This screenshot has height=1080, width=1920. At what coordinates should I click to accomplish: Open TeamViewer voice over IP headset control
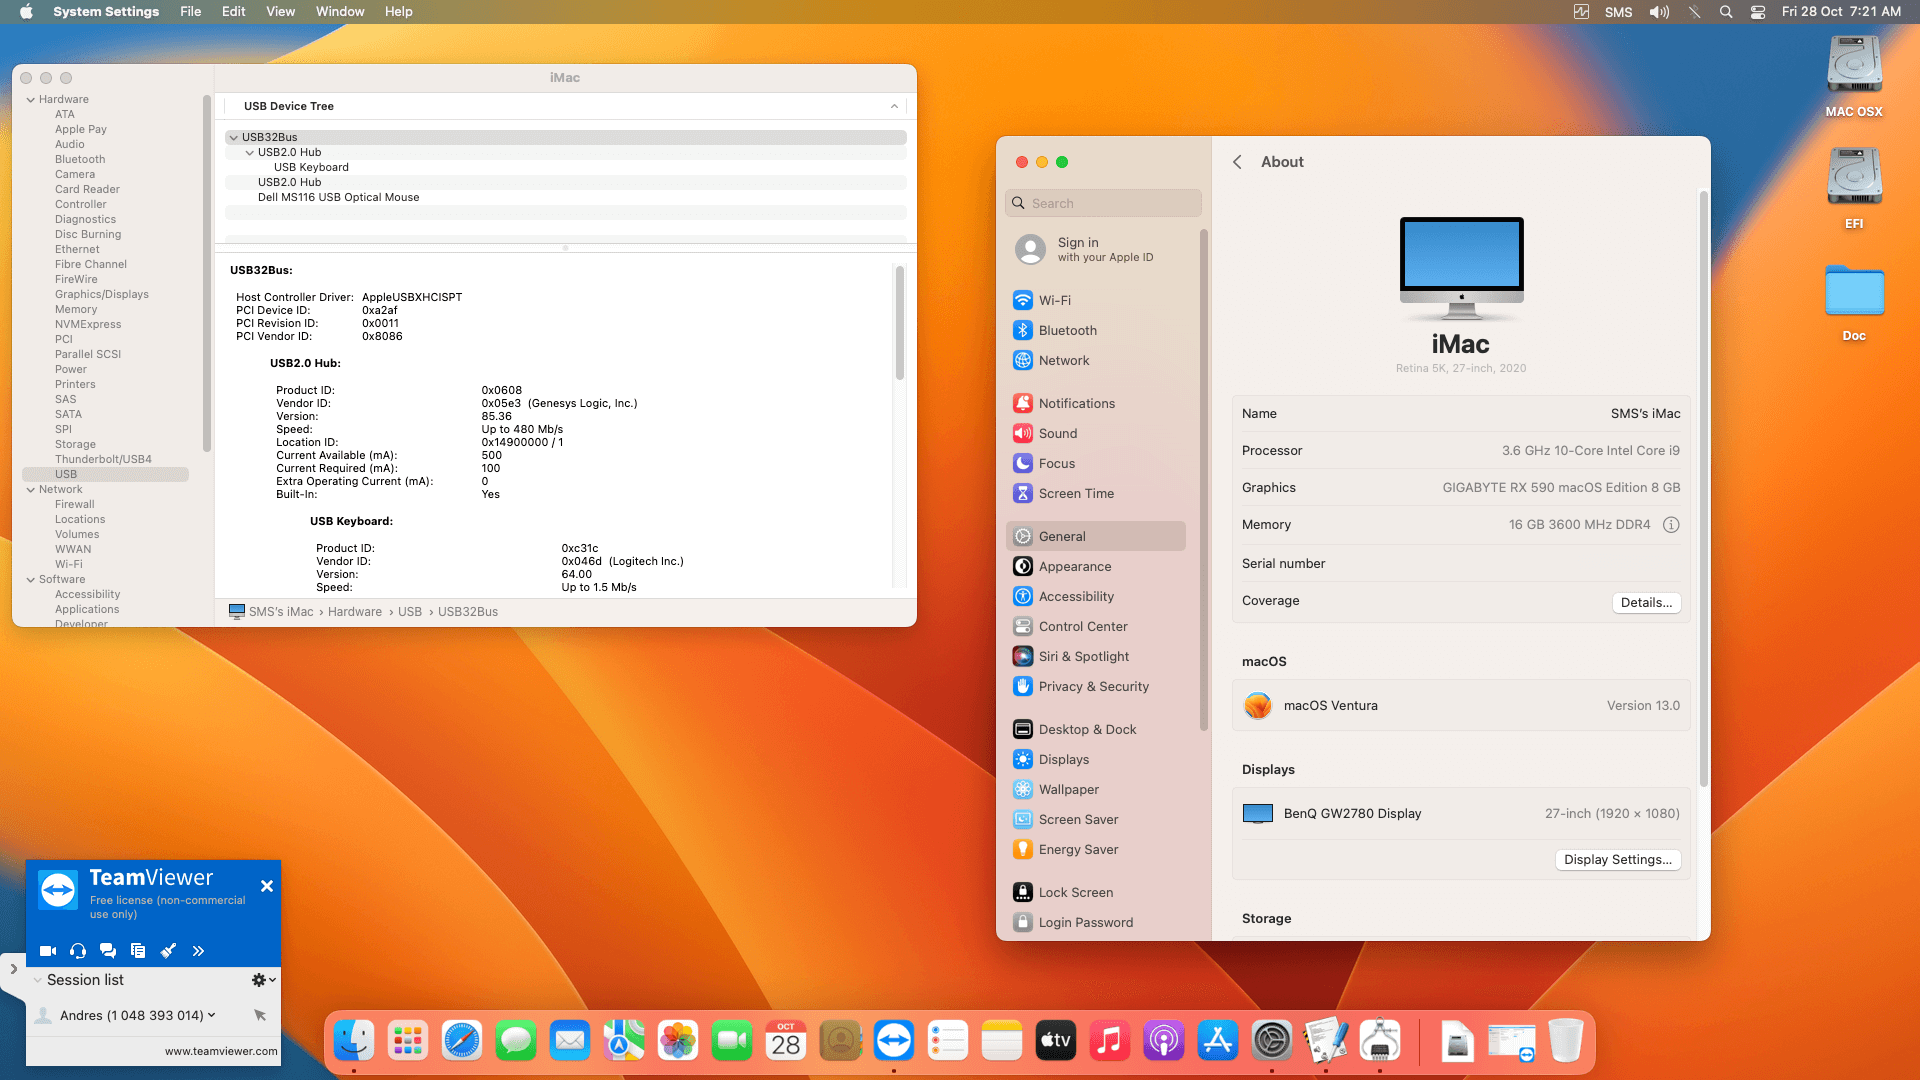click(x=77, y=951)
